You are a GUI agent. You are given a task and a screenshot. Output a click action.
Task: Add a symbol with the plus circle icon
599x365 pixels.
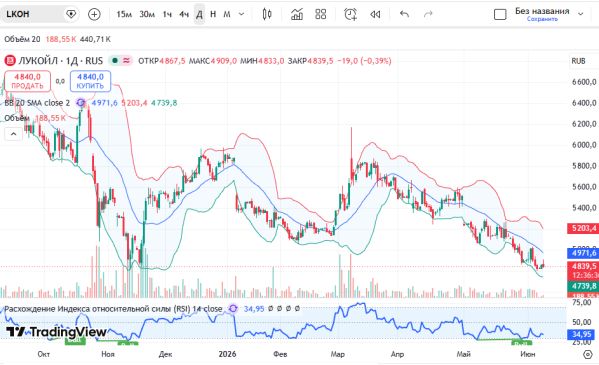[94, 14]
